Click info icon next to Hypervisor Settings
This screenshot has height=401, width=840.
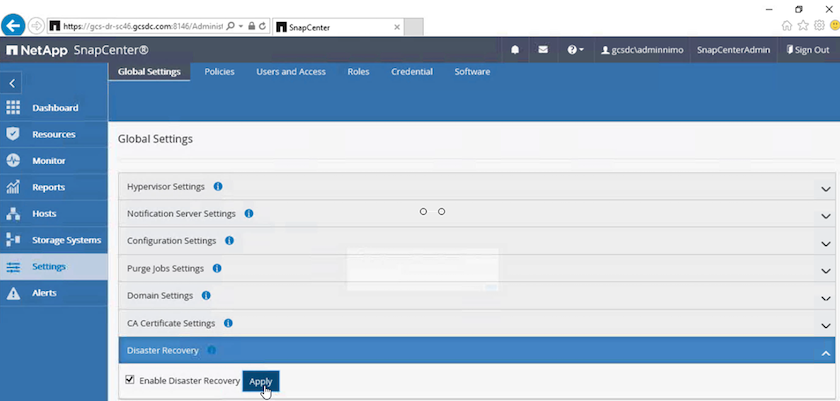pos(218,186)
